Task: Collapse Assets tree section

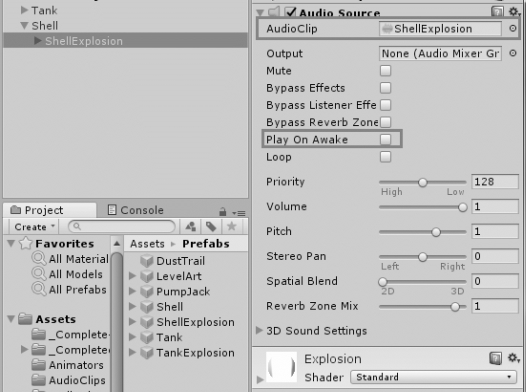Action: click(11, 319)
